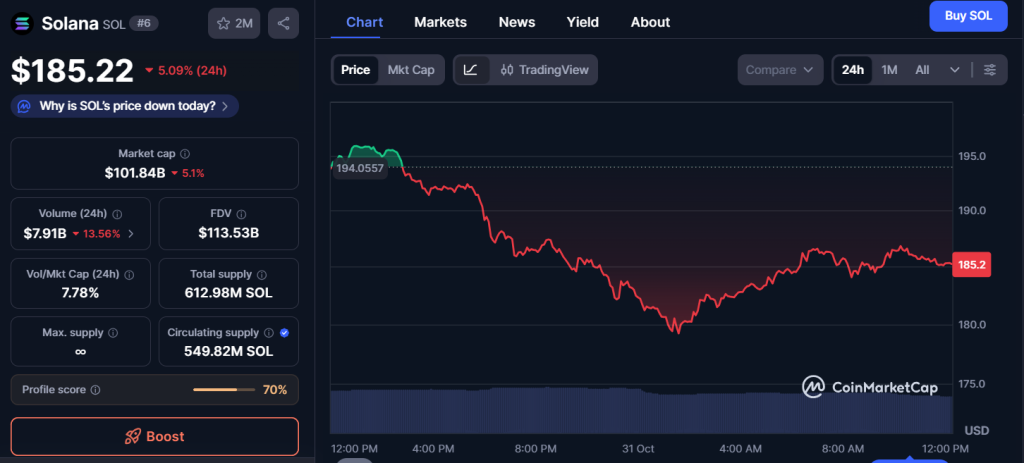Screen dimensions: 1024x463
Task: Click the Buy SOL button
Action: (968, 16)
